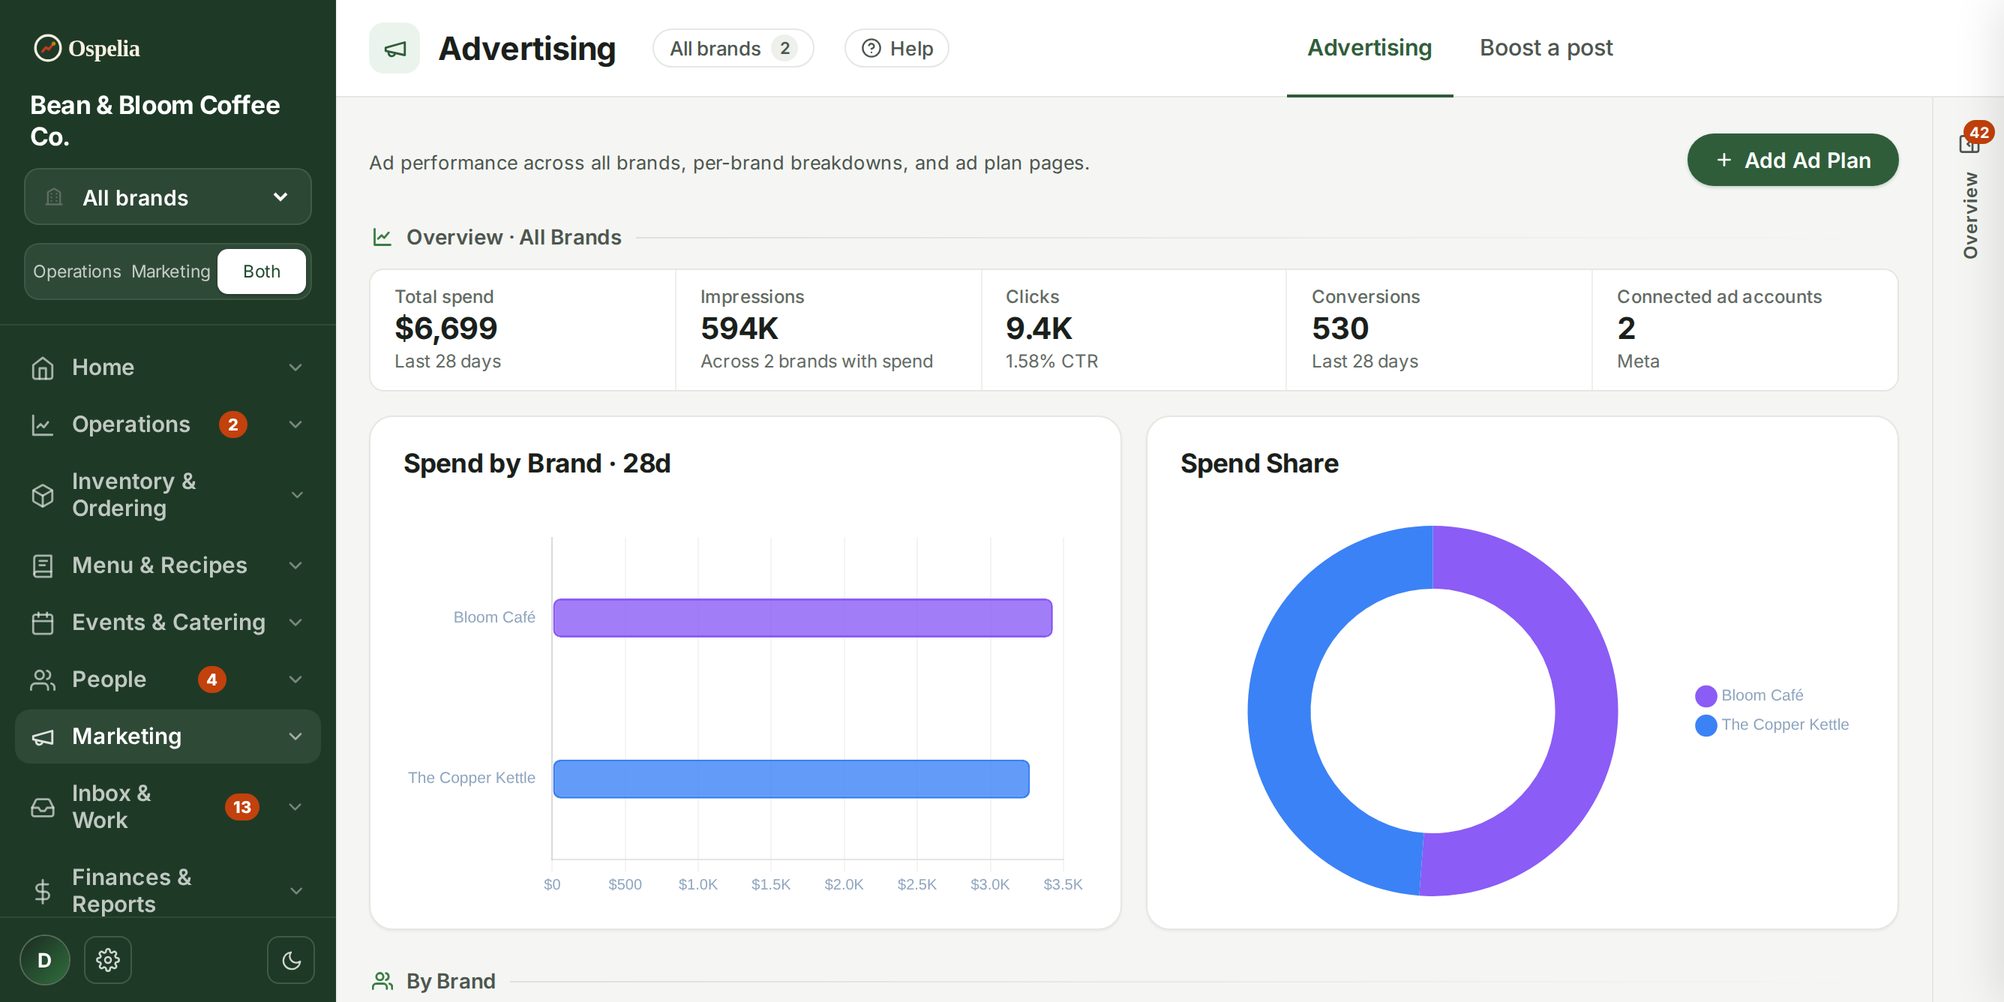
Task: Click the Overview section chart icon
Action: (x=382, y=237)
